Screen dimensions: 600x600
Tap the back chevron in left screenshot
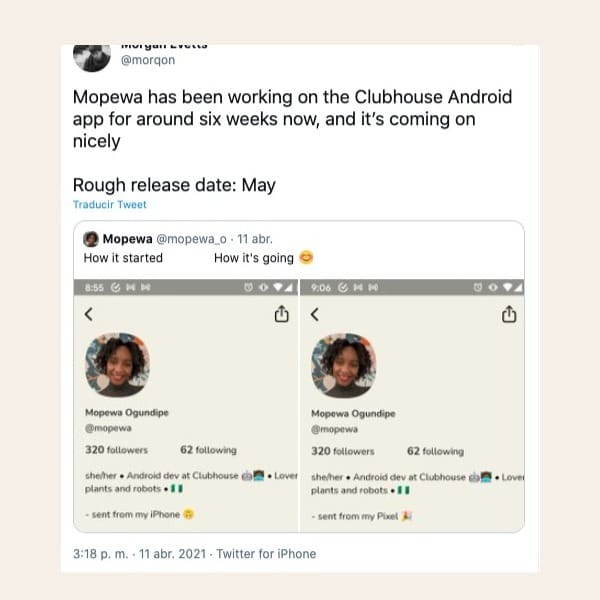[88, 314]
